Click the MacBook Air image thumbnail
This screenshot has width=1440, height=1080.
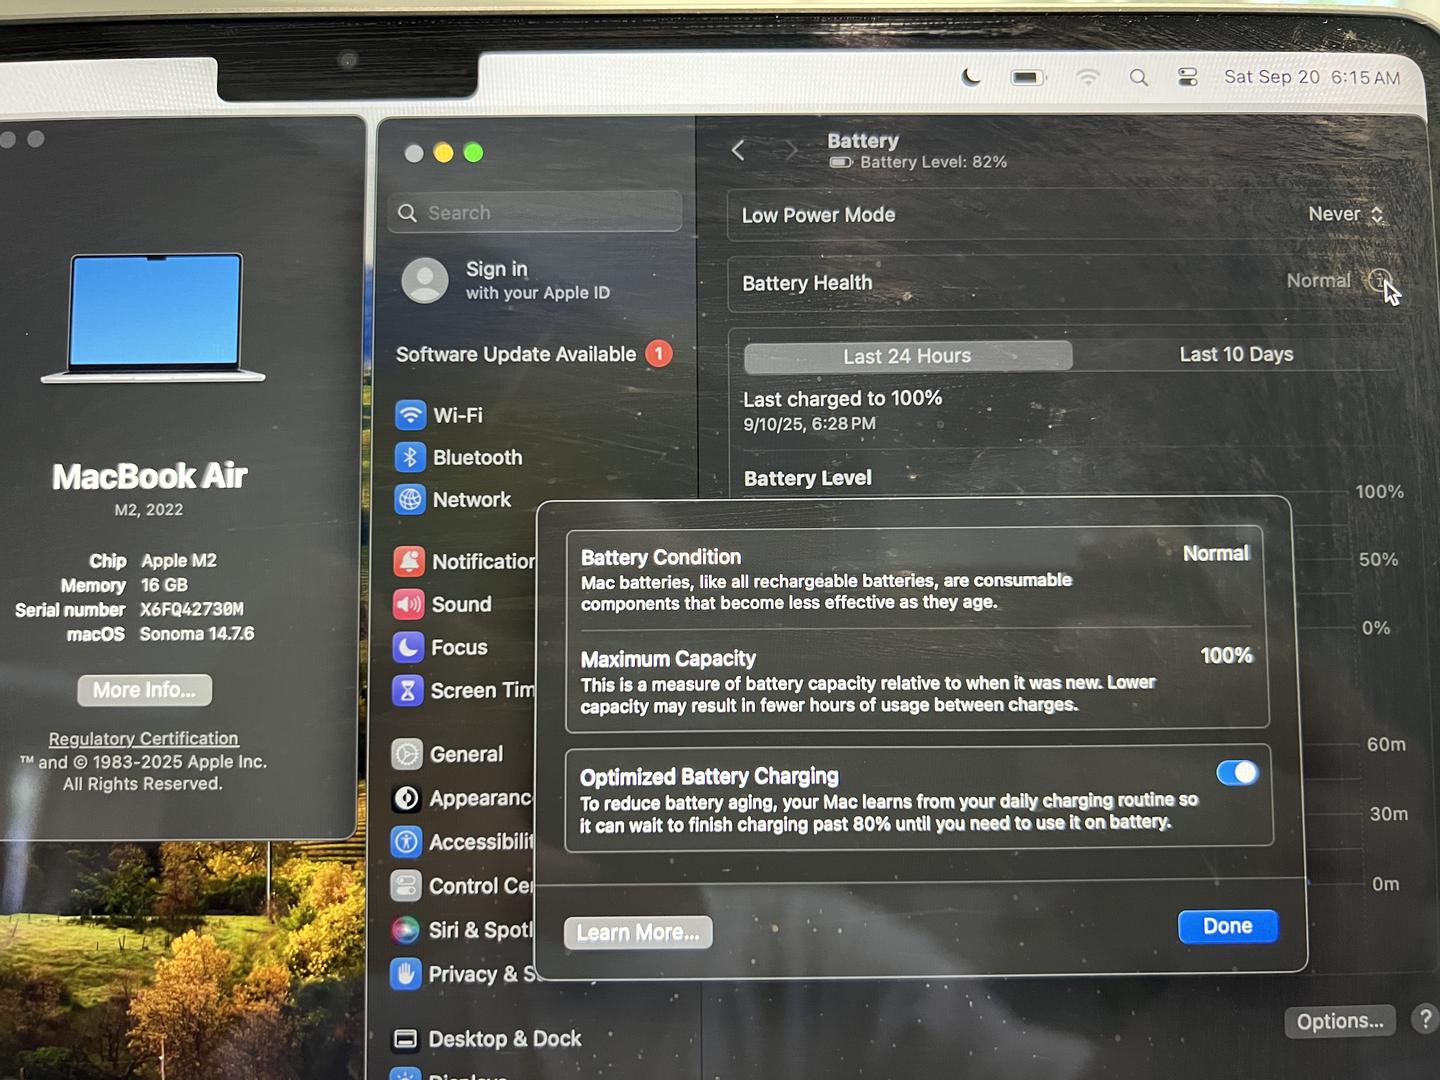[154, 318]
